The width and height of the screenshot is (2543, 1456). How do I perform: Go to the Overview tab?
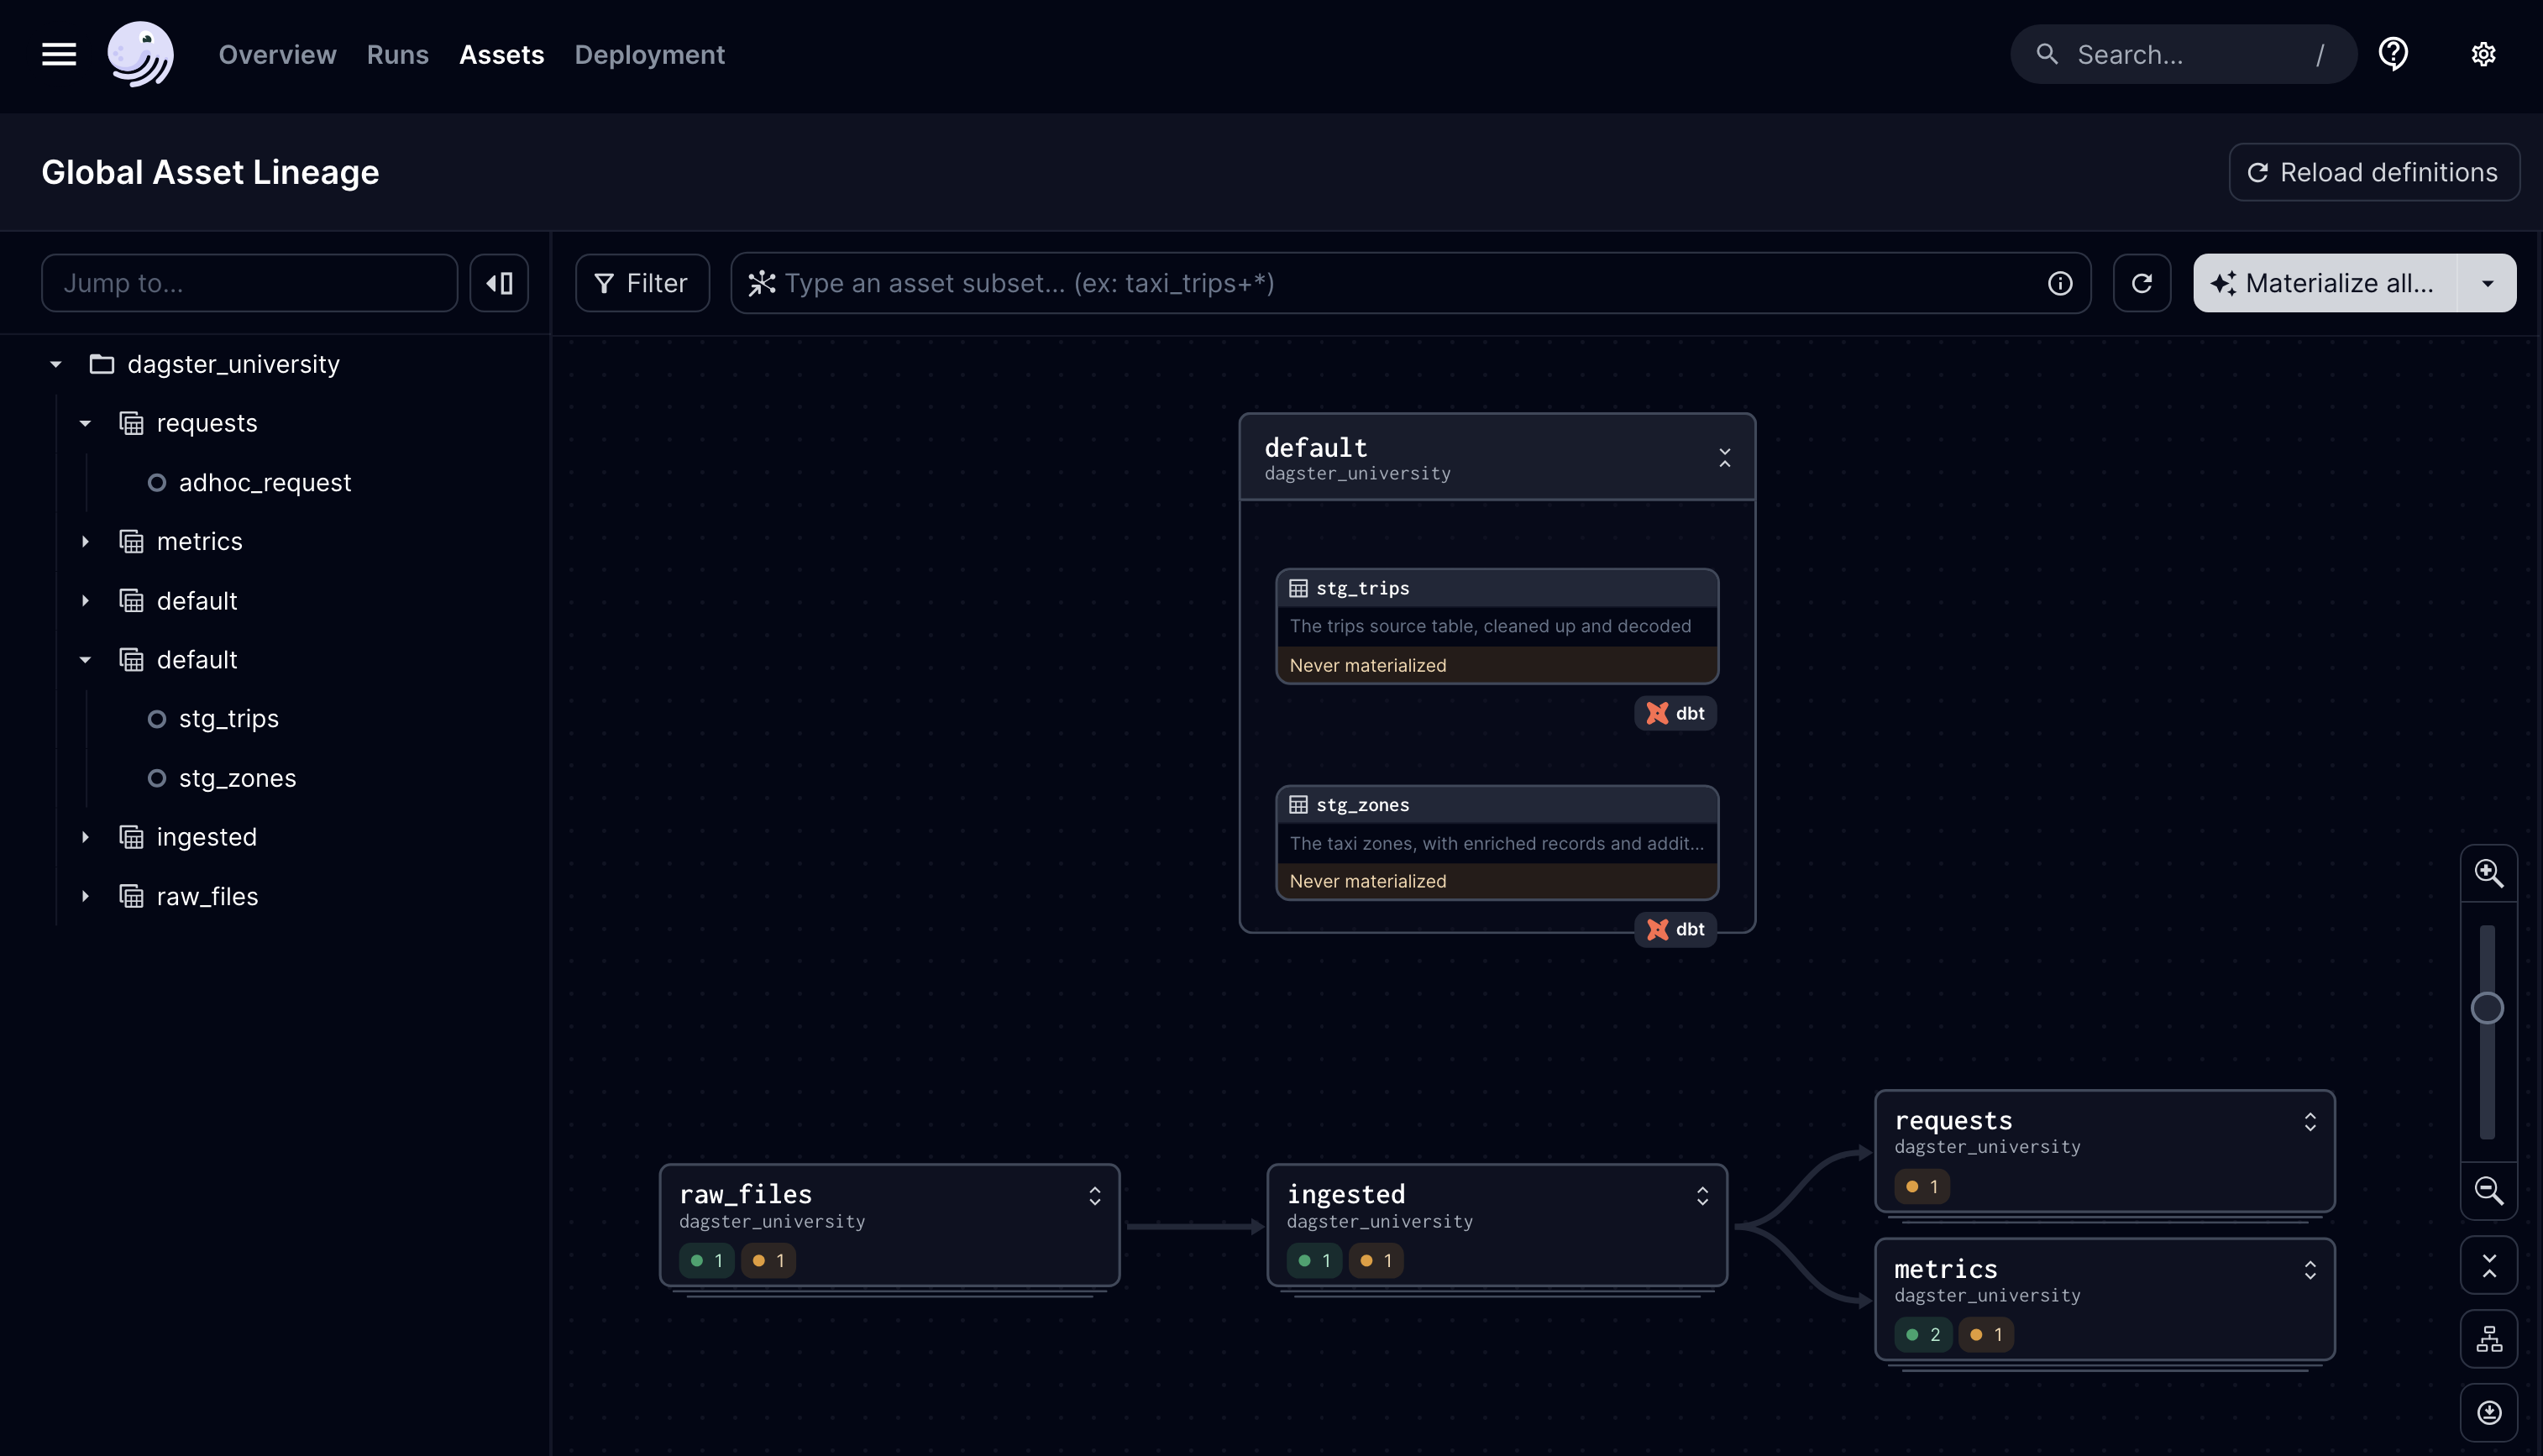tap(277, 54)
